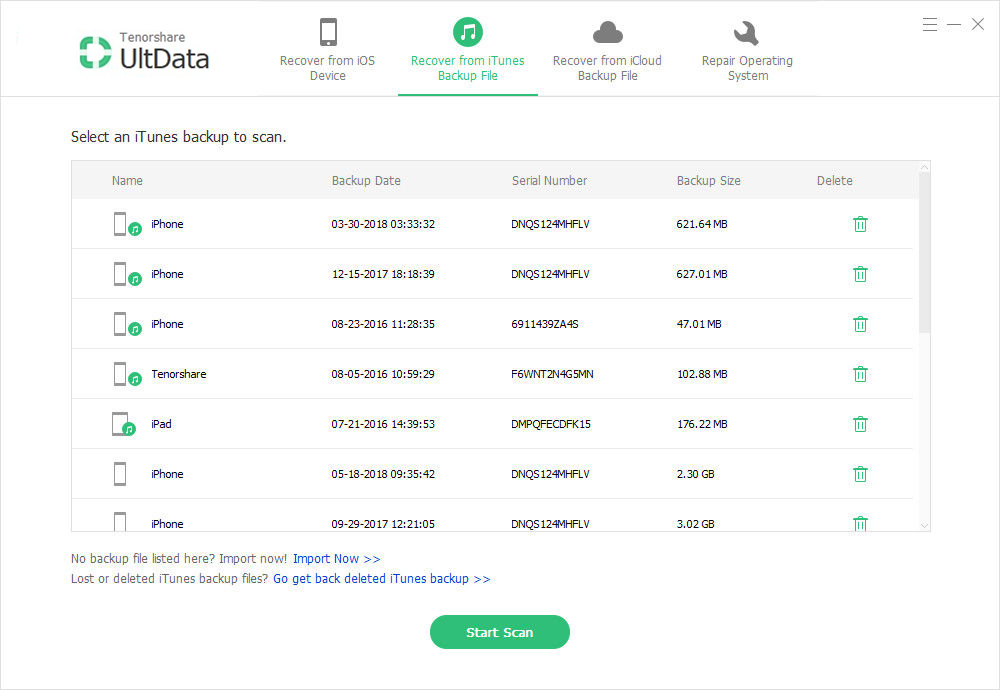Viewport: 1000px width, 690px height.
Task: Click the scrollbar down arrow
Action: coord(924,525)
